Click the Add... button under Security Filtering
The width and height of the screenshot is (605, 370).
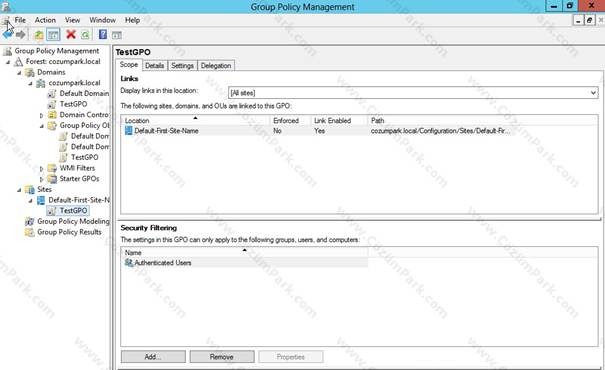point(153,357)
